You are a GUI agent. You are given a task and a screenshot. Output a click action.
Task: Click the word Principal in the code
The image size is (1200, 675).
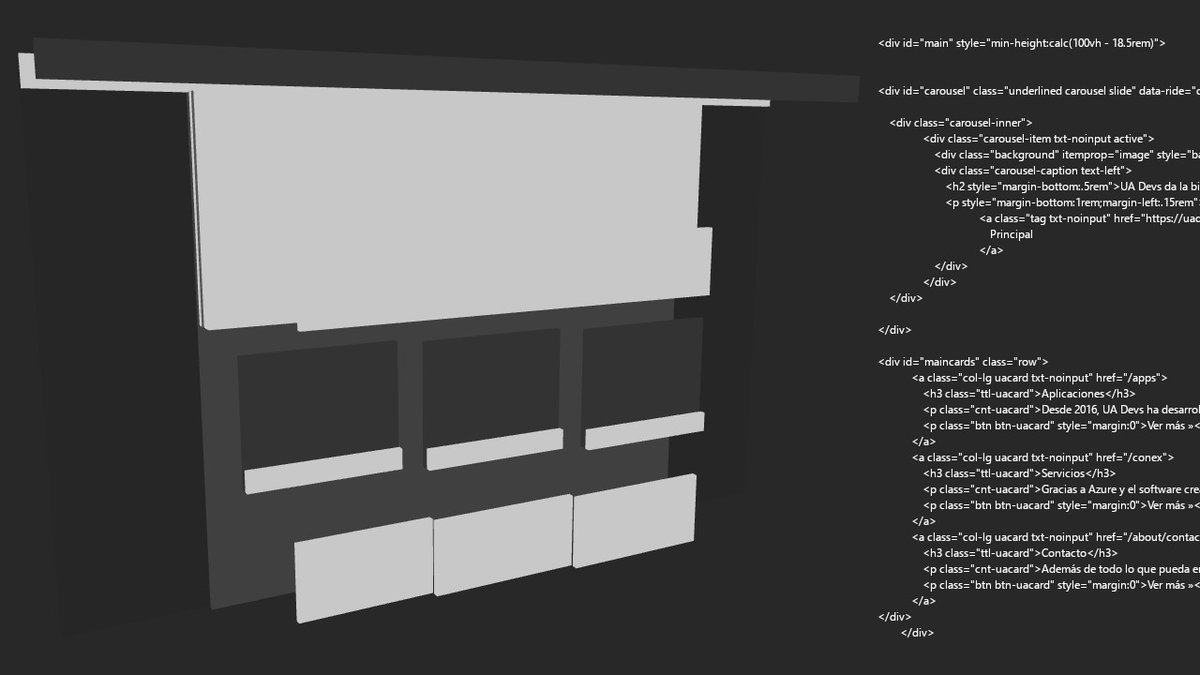point(1011,235)
